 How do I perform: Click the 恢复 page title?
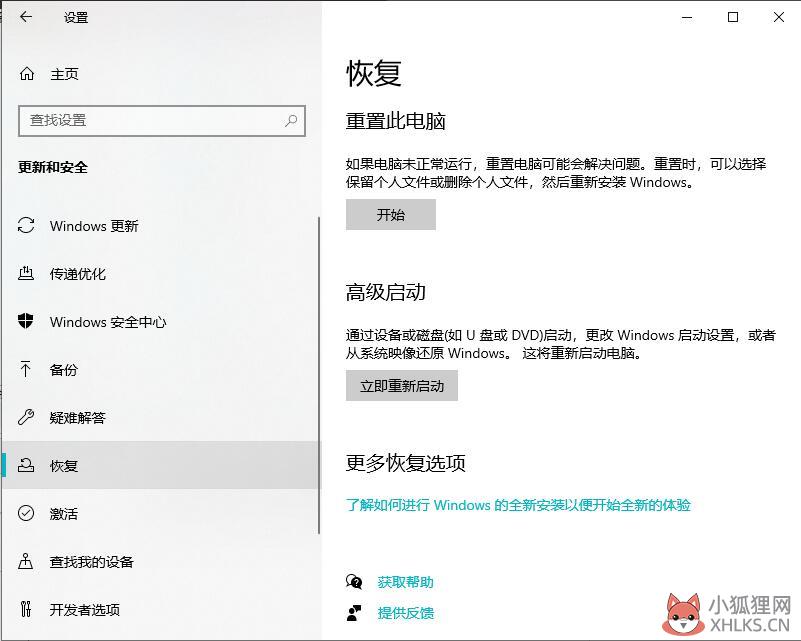point(374,73)
